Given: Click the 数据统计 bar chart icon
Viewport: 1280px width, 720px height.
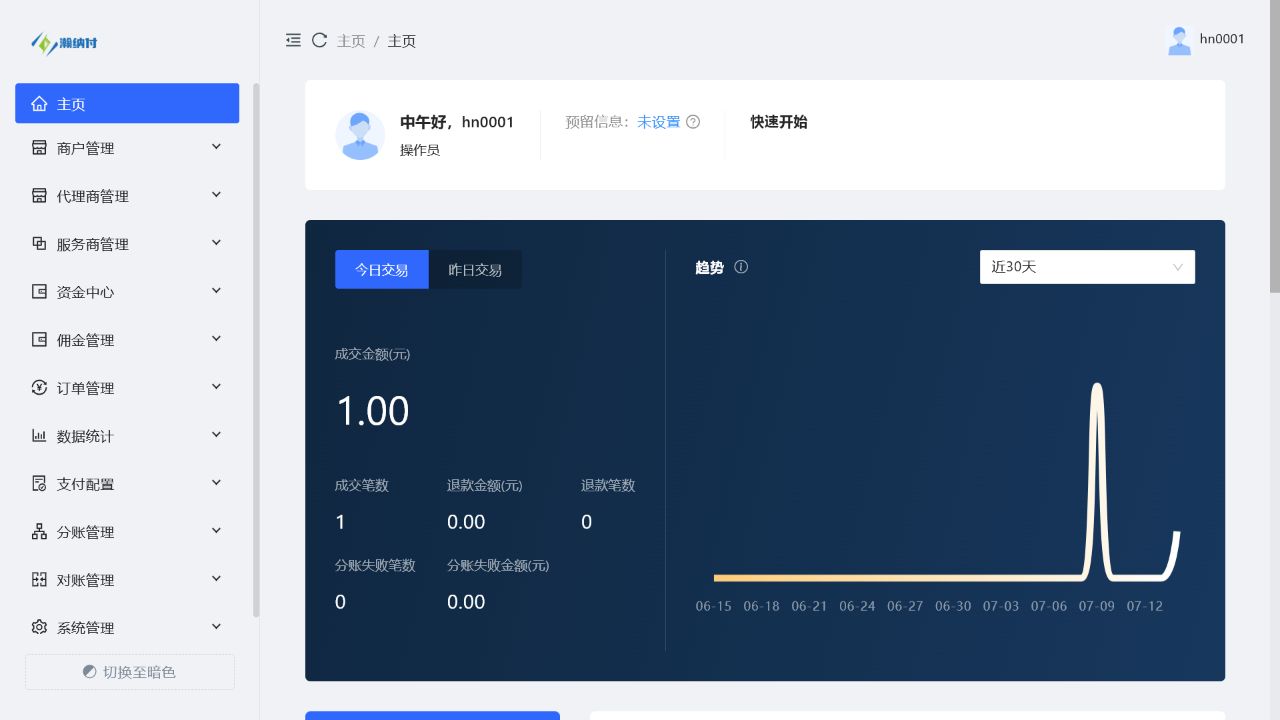Looking at the screenshot, I should 39,436.
